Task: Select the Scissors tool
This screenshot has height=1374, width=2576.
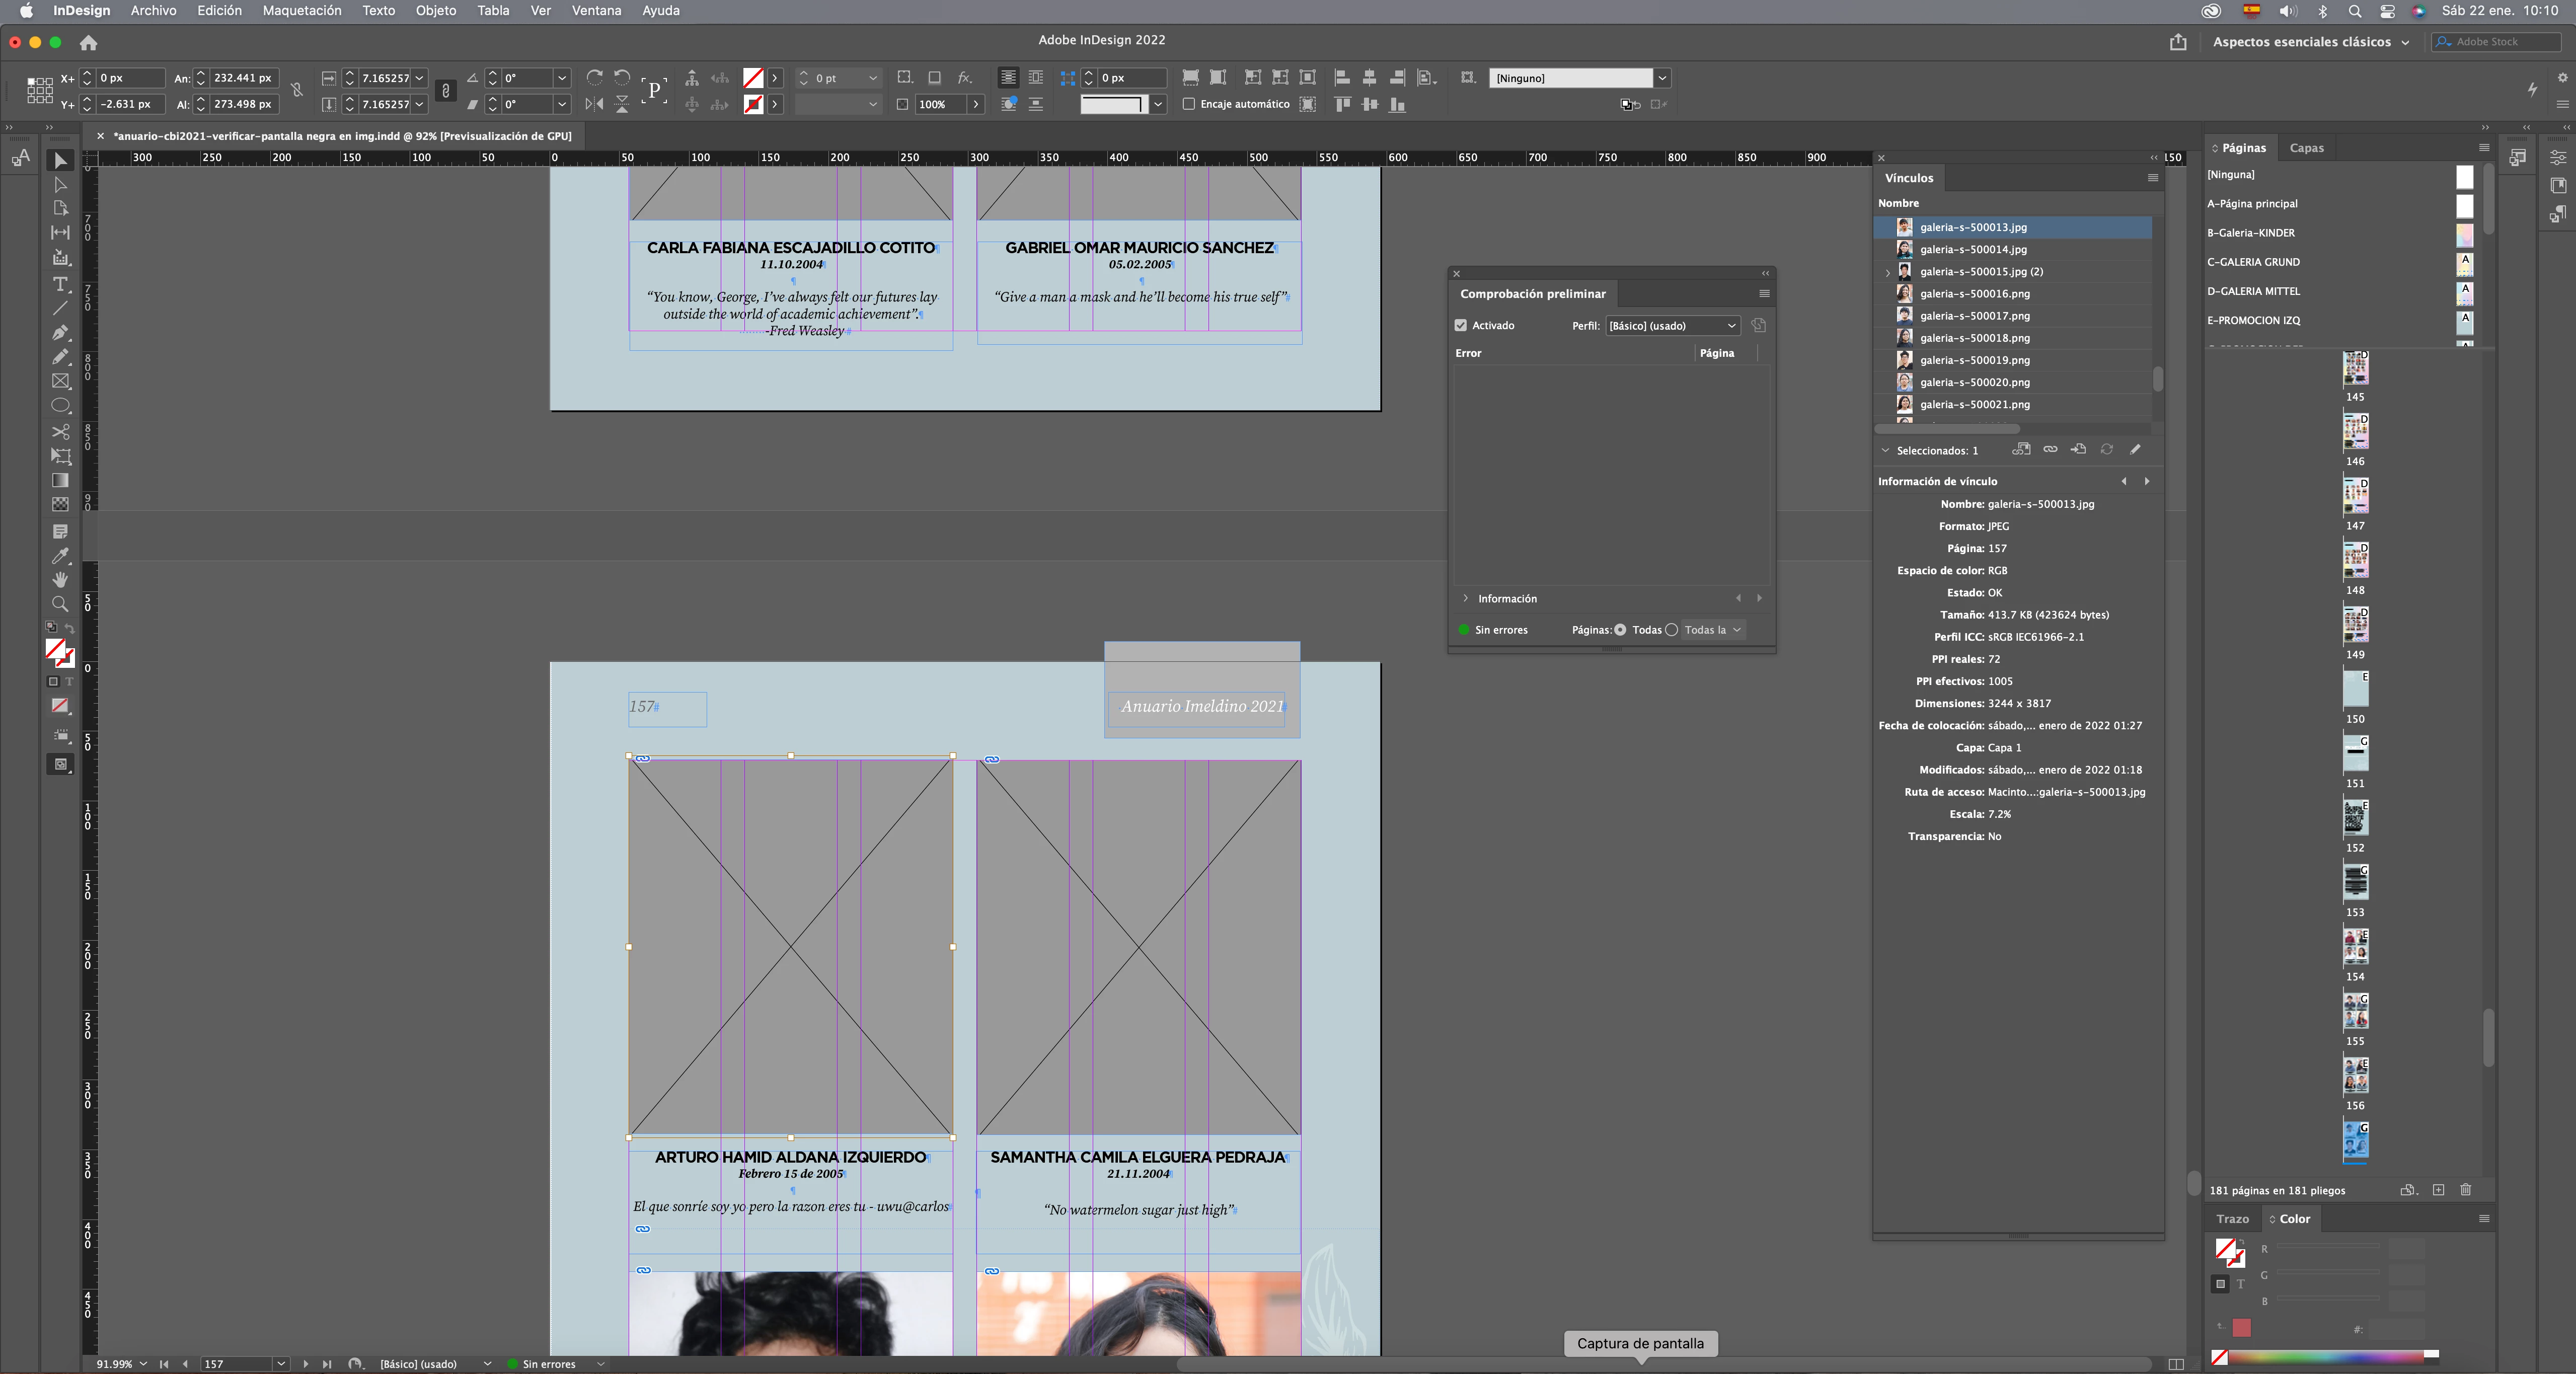Action: click(60, 431)
